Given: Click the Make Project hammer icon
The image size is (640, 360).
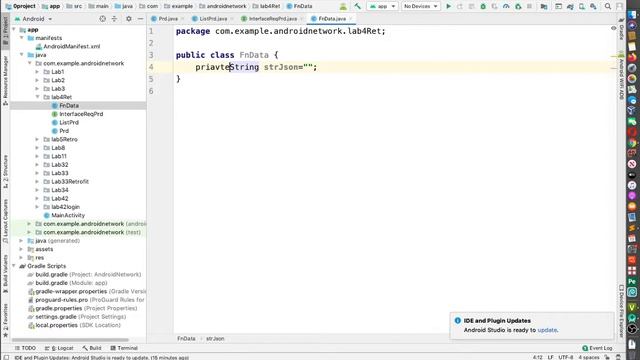Looking at the screenshot, I should tap(357, 7).
